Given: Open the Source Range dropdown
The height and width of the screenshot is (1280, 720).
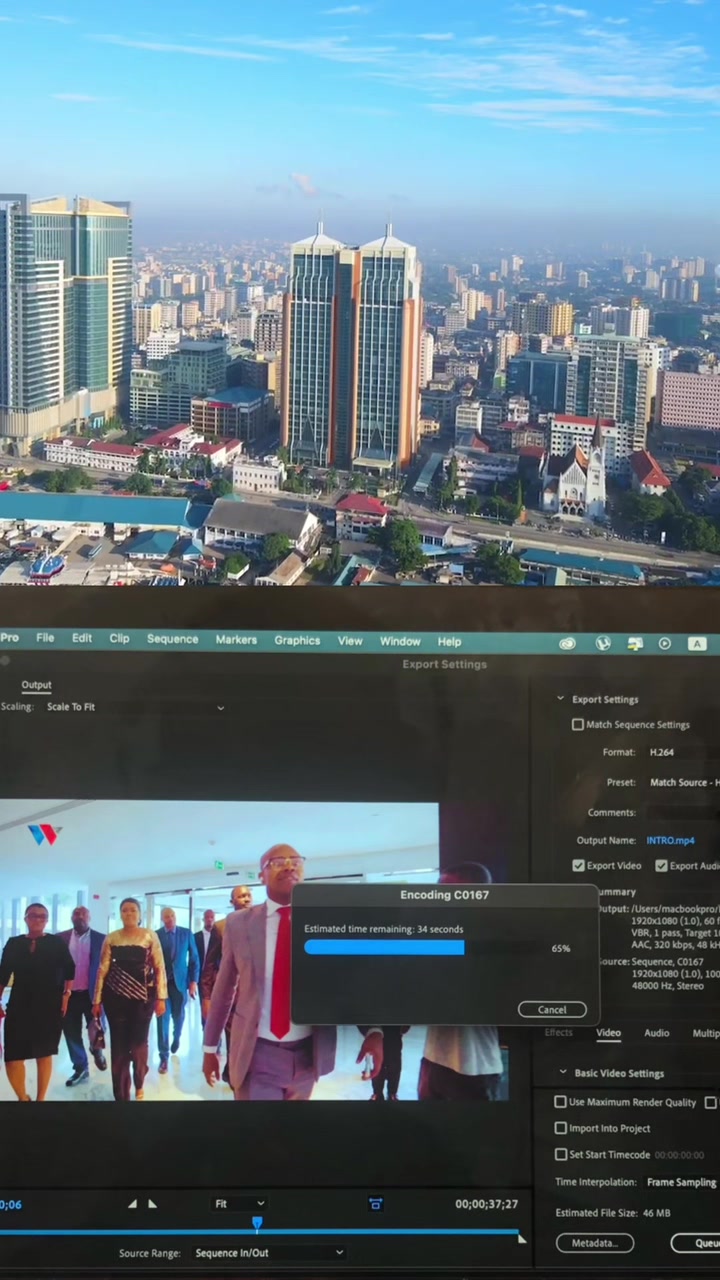Looking at the screenshot, I should (268, 1252).
